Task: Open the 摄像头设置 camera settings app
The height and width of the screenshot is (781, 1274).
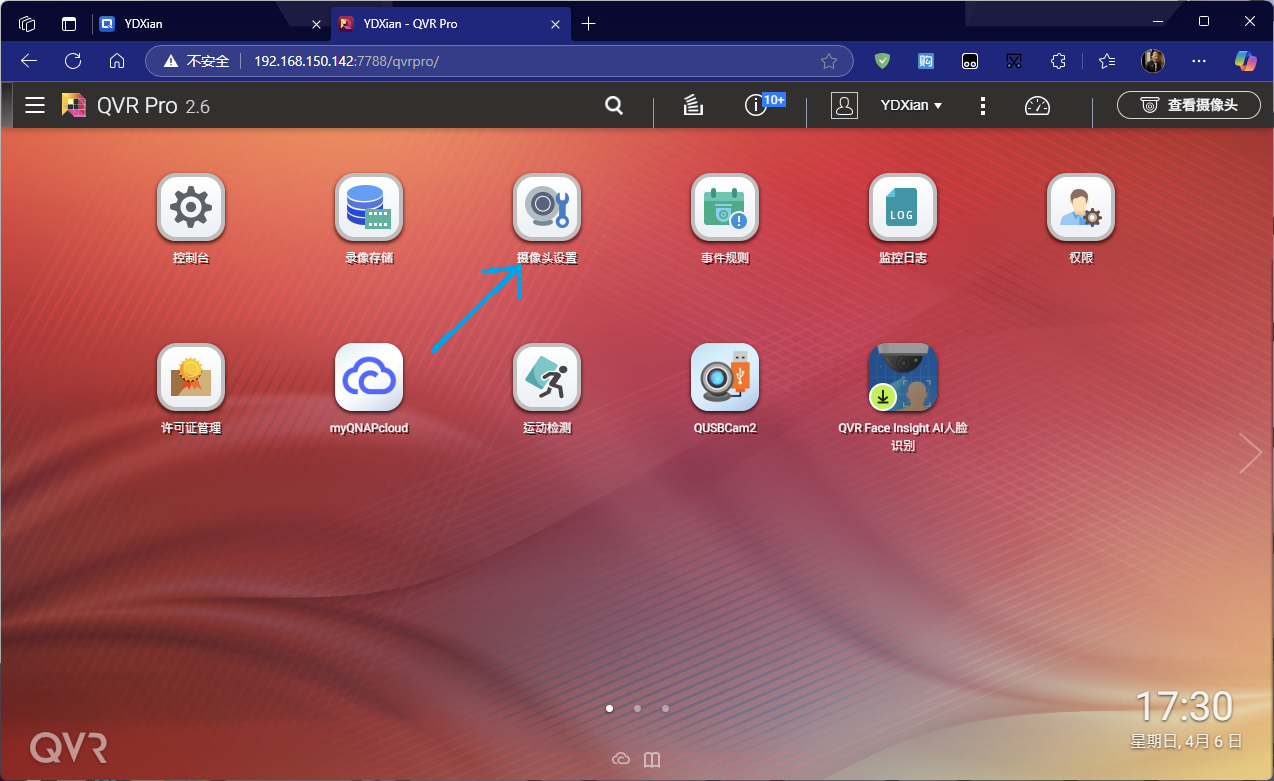Action: click(x=547, y=207)
